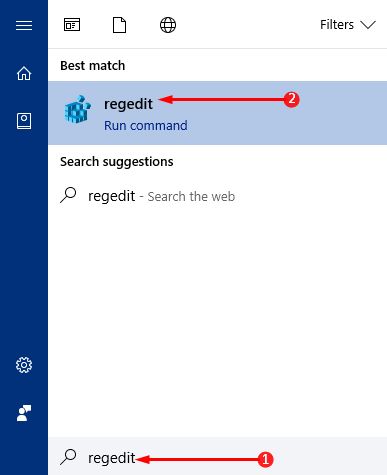
Task: Click the "Search suggestions" heading
Action: (x=117, y=162)
